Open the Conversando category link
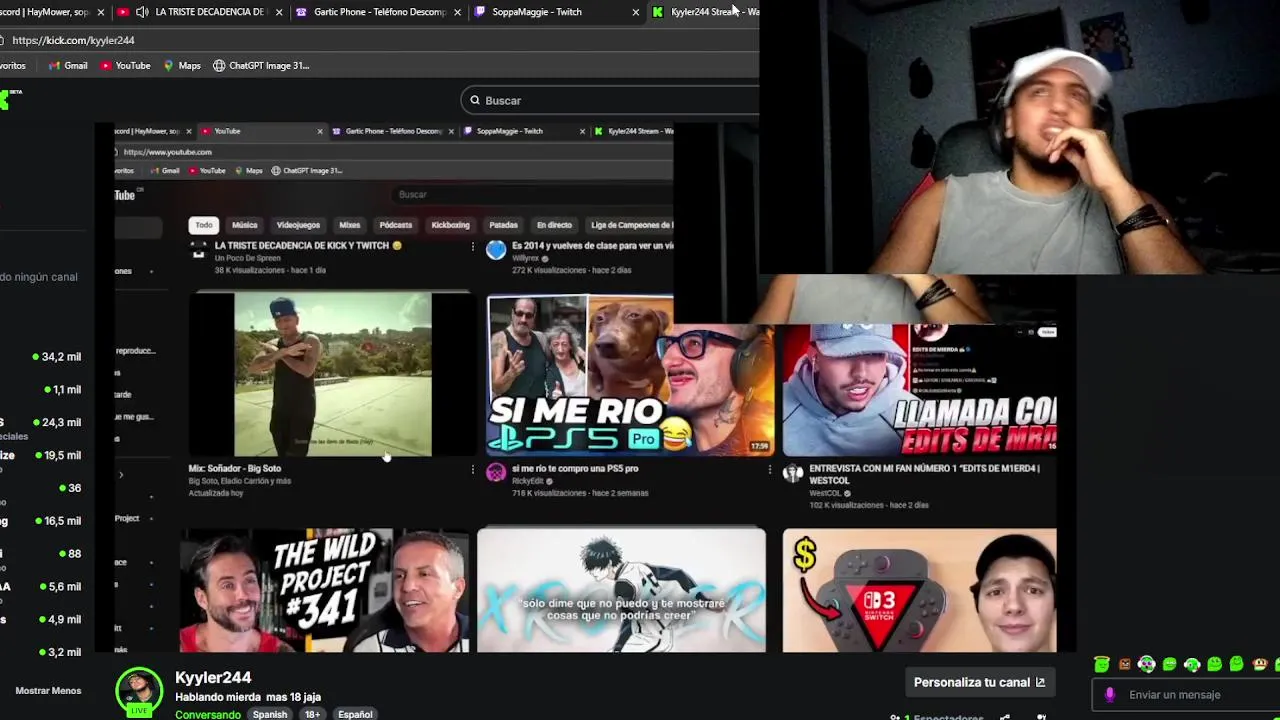This screenshot has height=720, width=1280. [x=208, y=714]
